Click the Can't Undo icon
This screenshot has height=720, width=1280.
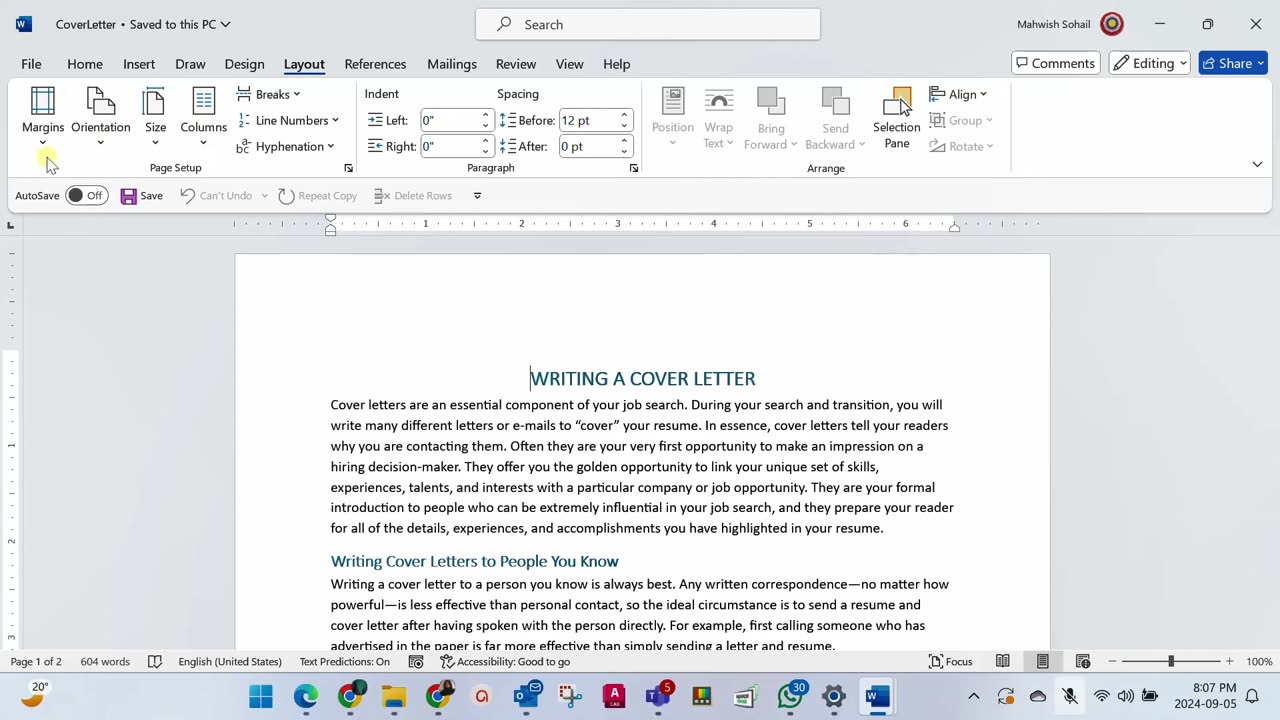pyautogui.click(x=187, y=196)
